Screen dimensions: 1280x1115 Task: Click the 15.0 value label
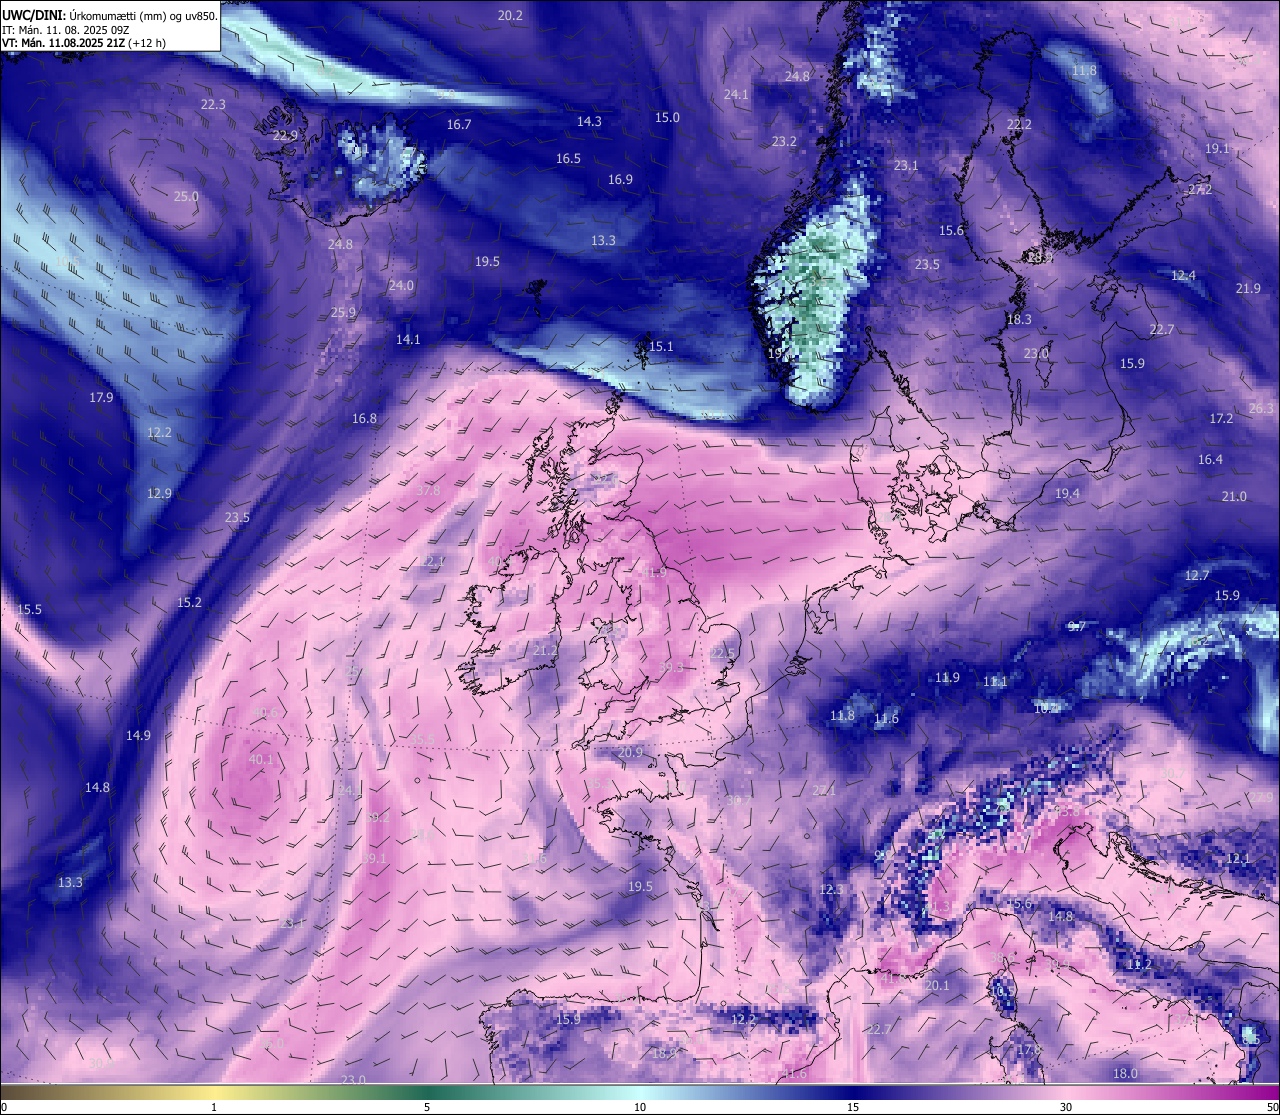pos(667,118)
